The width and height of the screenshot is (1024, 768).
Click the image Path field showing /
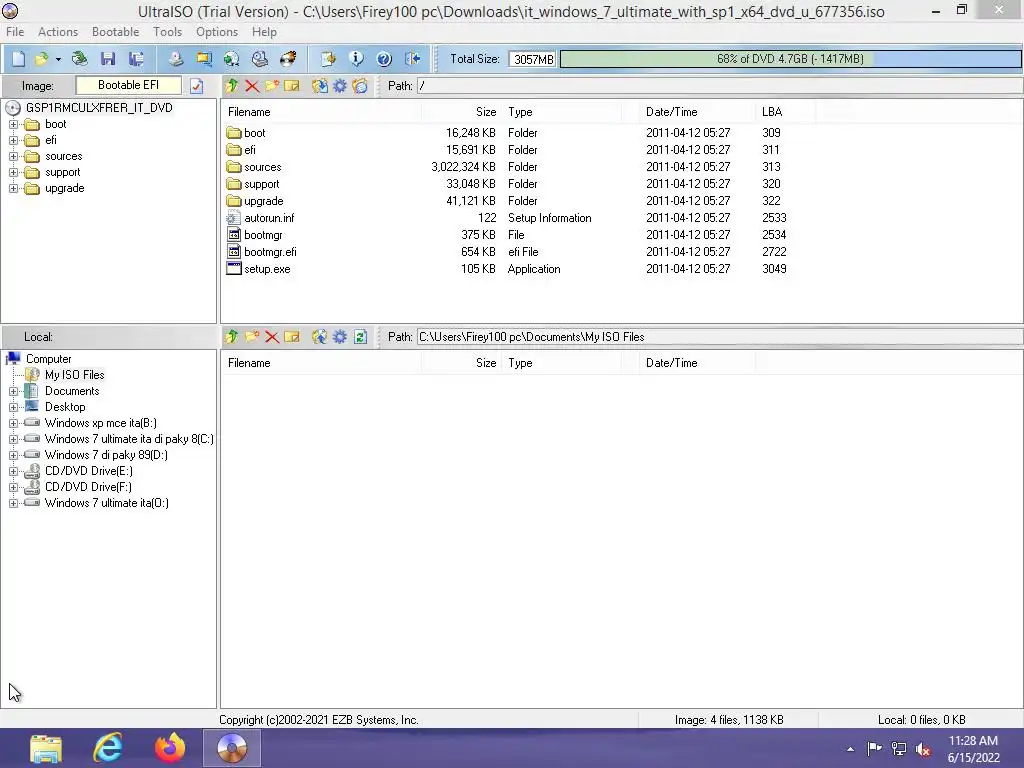tap(720, 86)
